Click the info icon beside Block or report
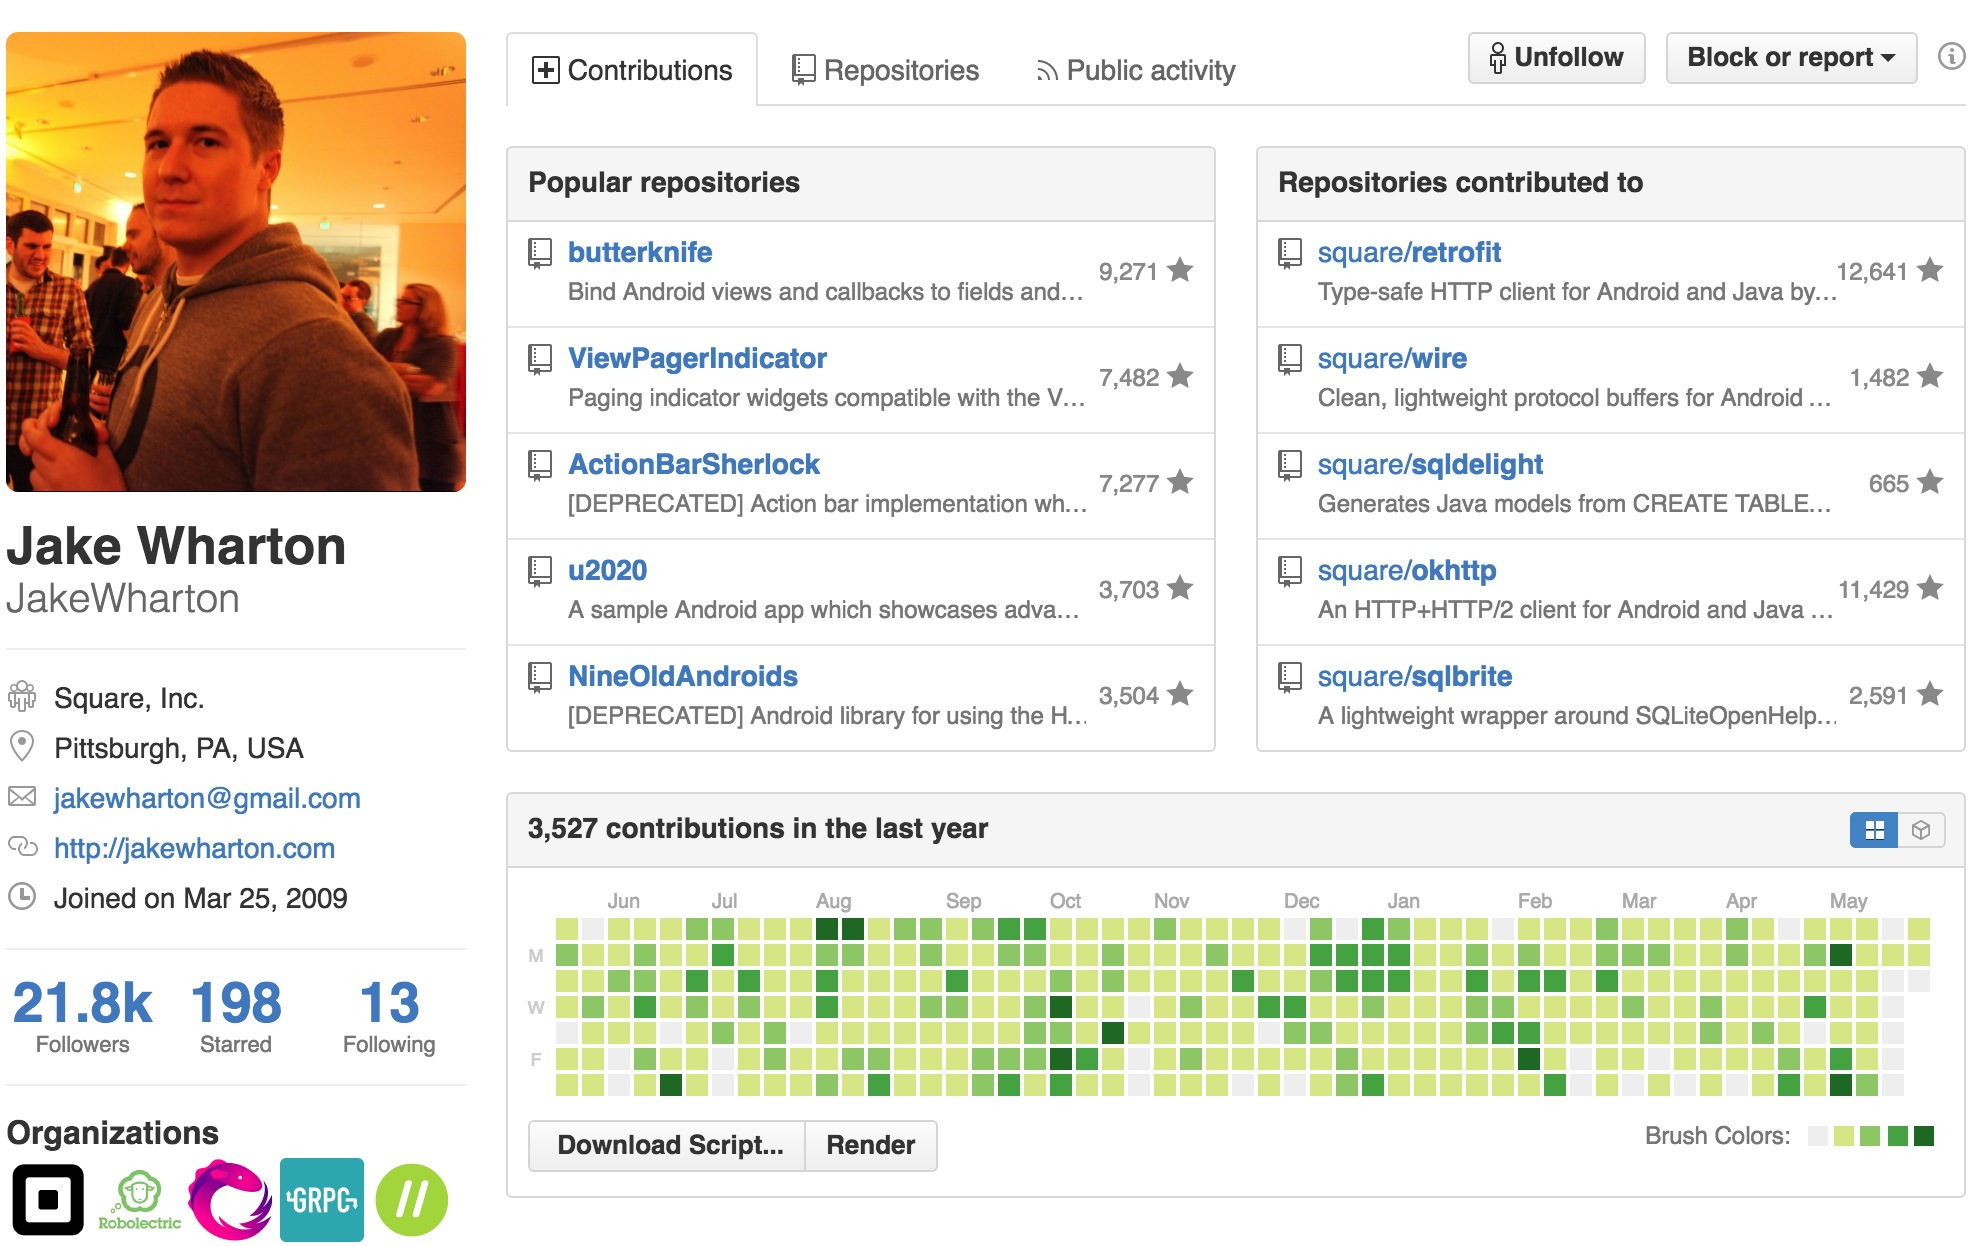Image resolution: width=1978 pixels, height=1246 pixels. [1950, 57]
